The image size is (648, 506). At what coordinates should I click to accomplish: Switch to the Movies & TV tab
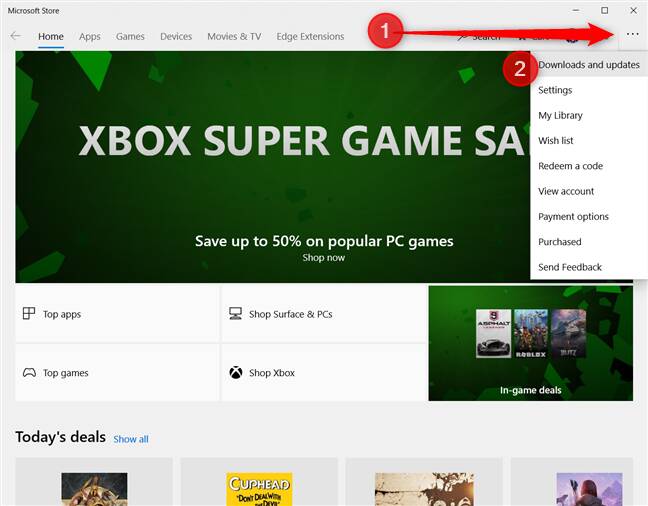[x=234, y=37]
